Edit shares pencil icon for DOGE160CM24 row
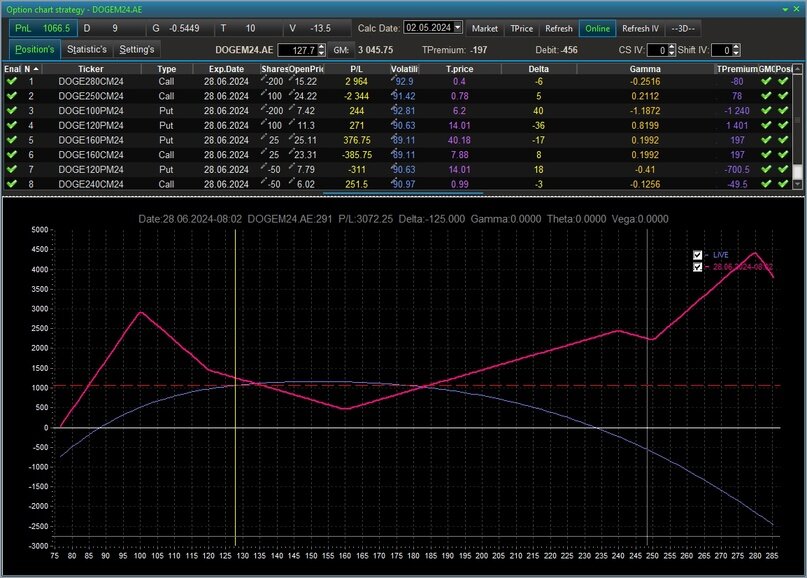This screenshot has height=578, width=807. (x=264, y=152)
